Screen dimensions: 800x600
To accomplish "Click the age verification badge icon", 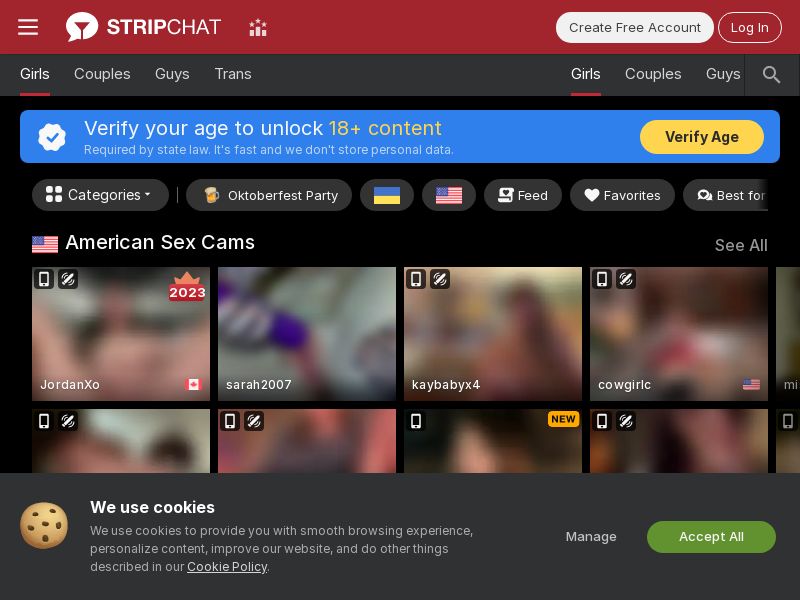I will tap(52, 137).
